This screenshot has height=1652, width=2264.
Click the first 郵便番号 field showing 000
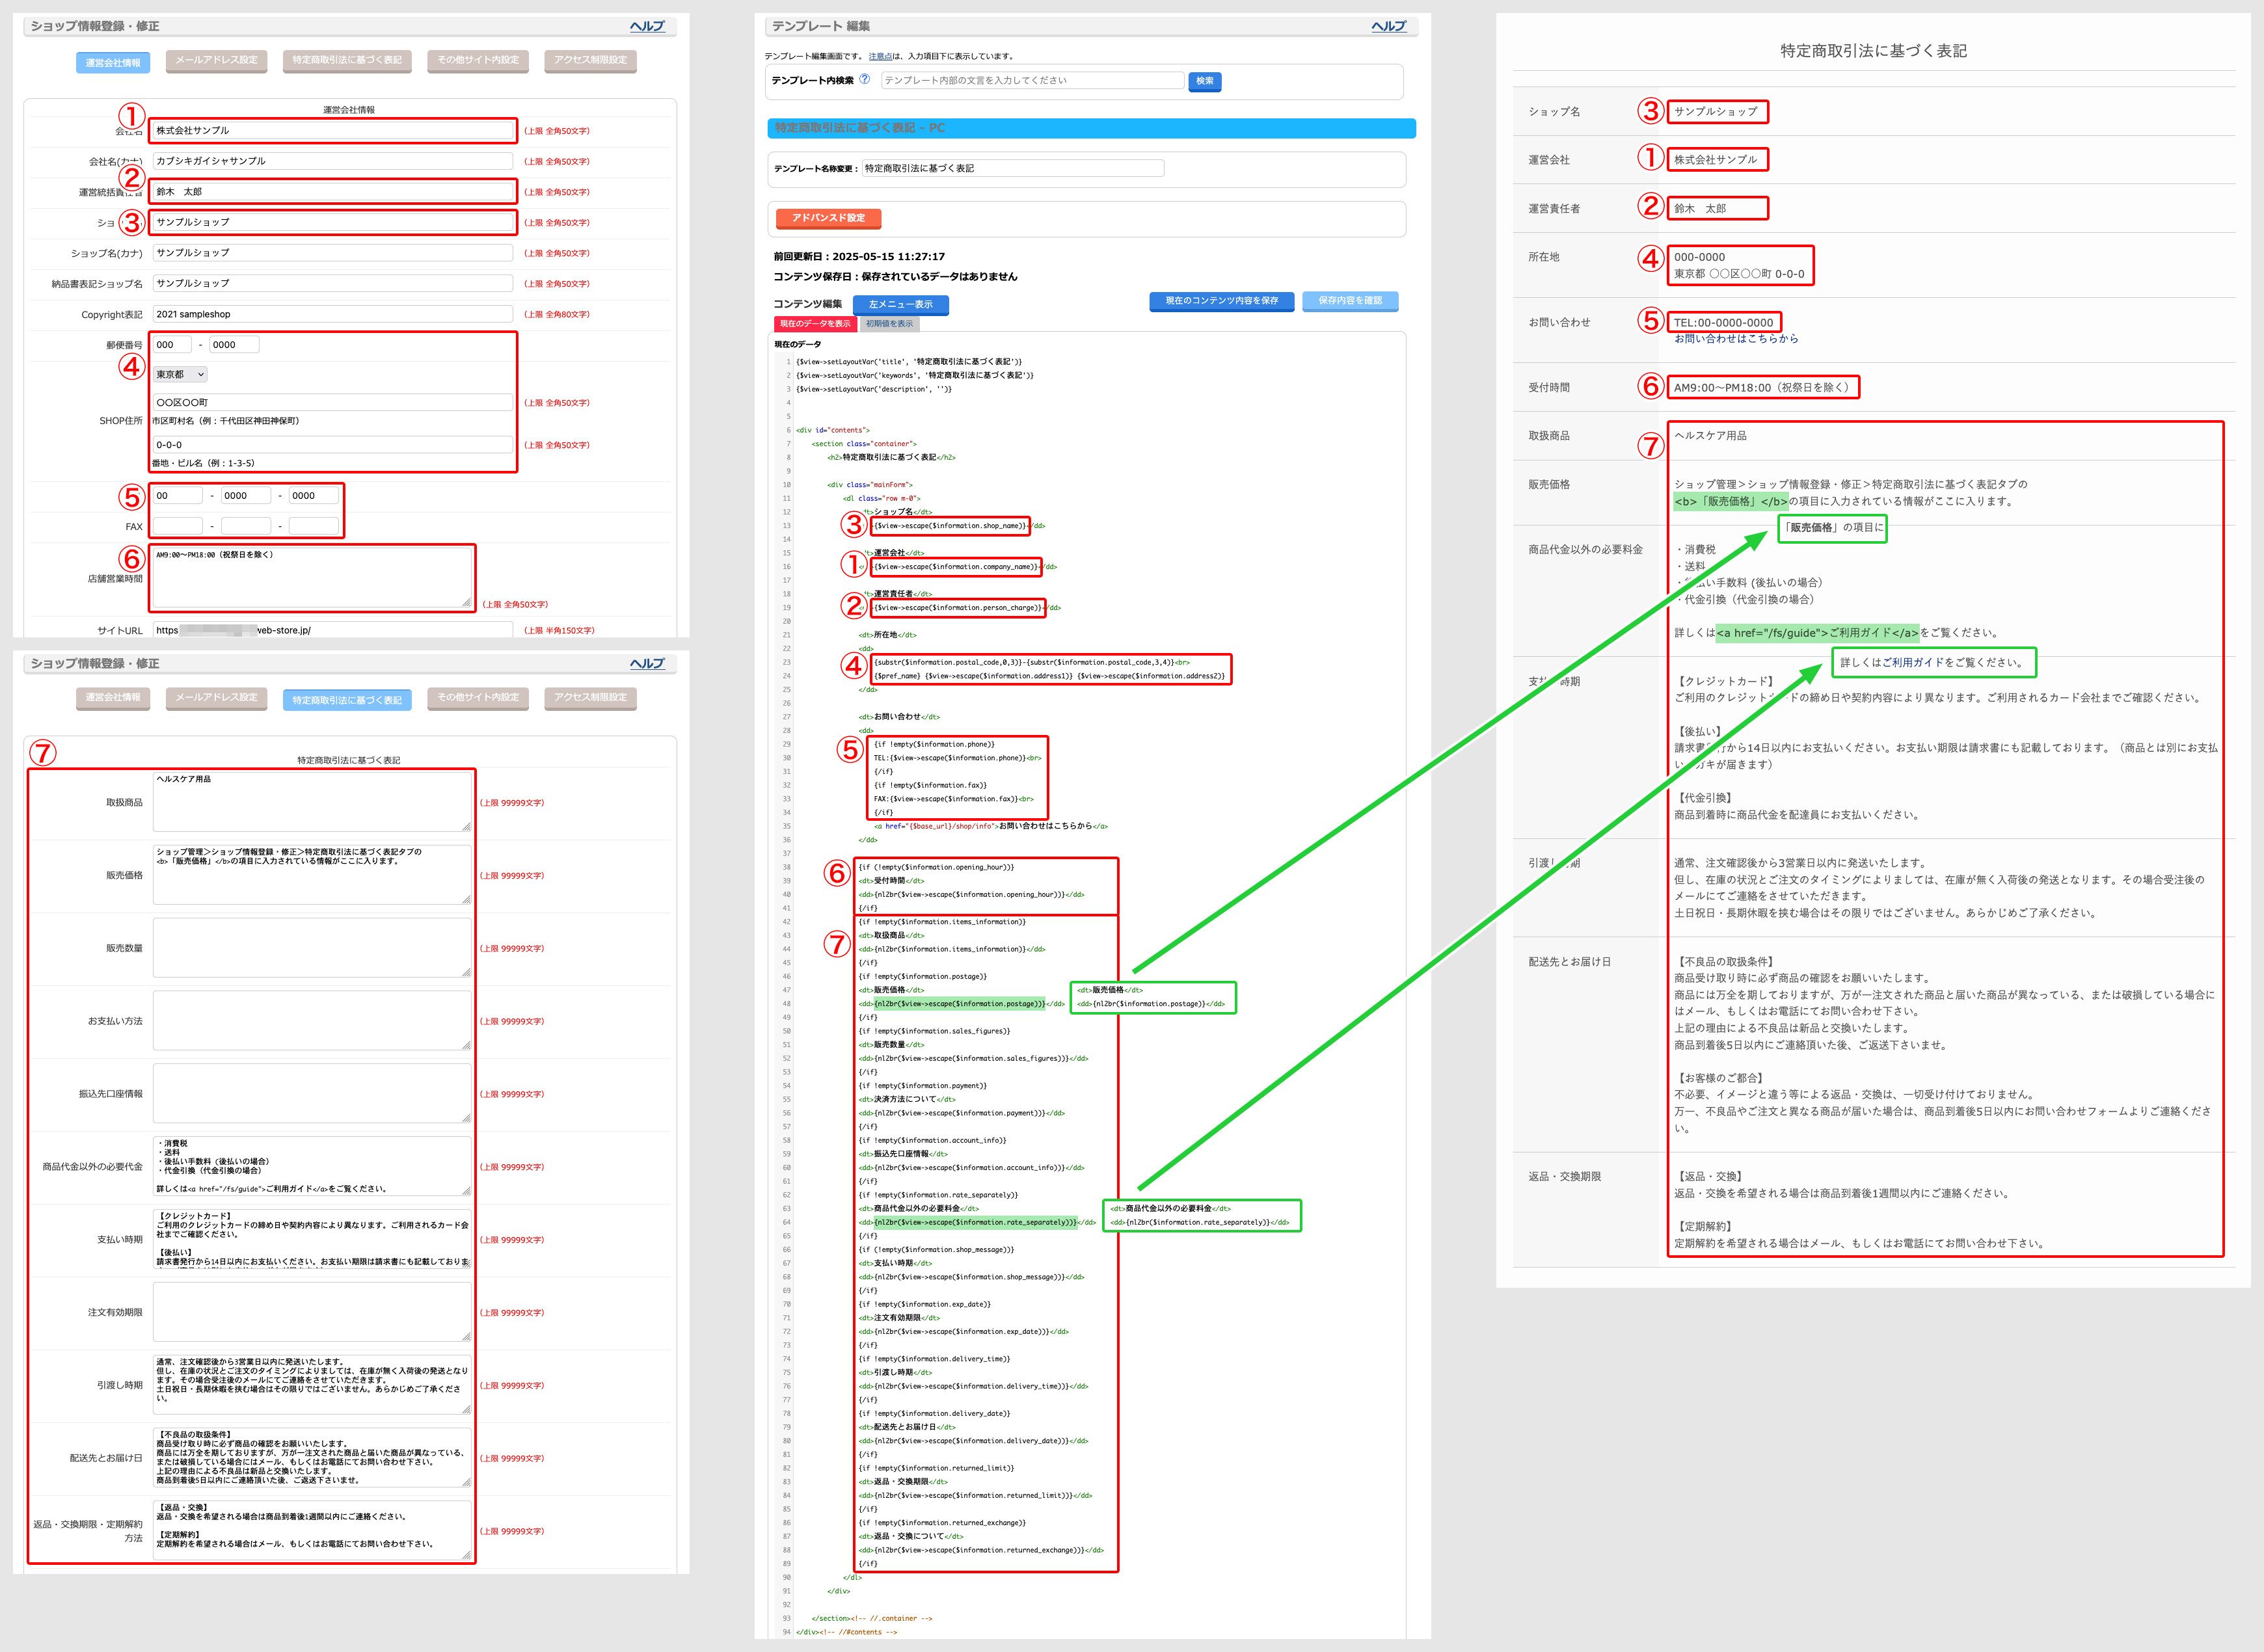172,345
